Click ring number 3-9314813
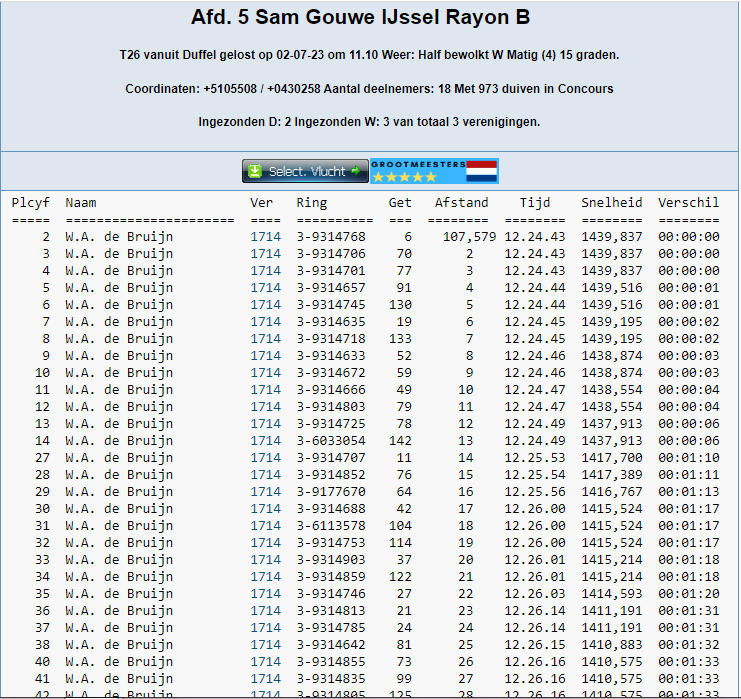 pyautogui.click(x=331, y=611)
